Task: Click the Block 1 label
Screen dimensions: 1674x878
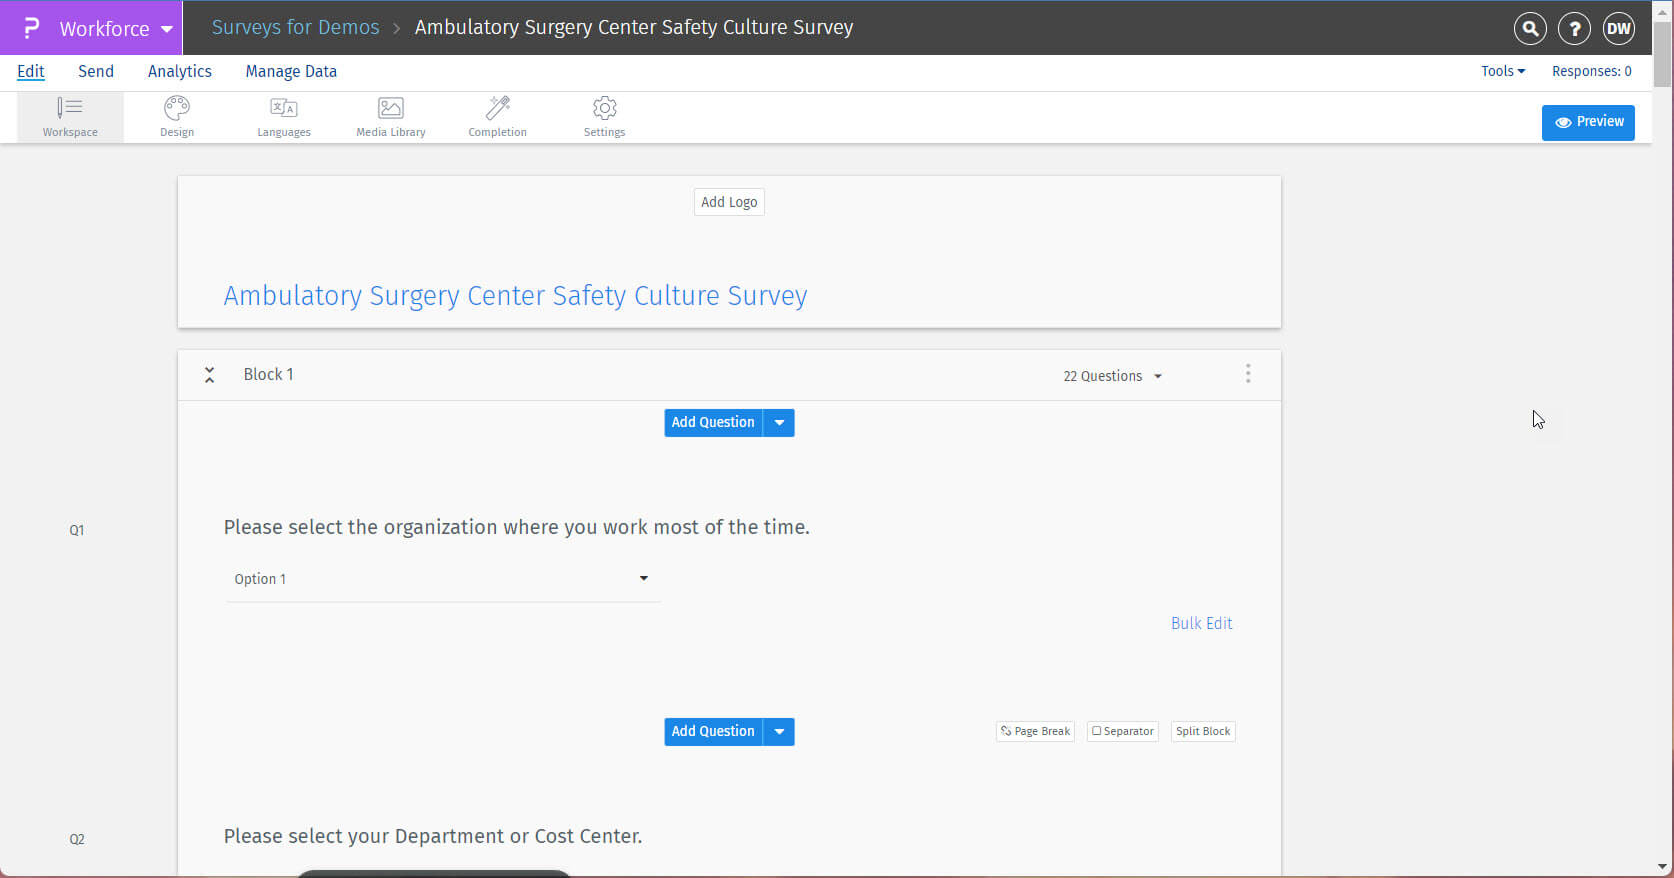Action: [x=268, y=374]
